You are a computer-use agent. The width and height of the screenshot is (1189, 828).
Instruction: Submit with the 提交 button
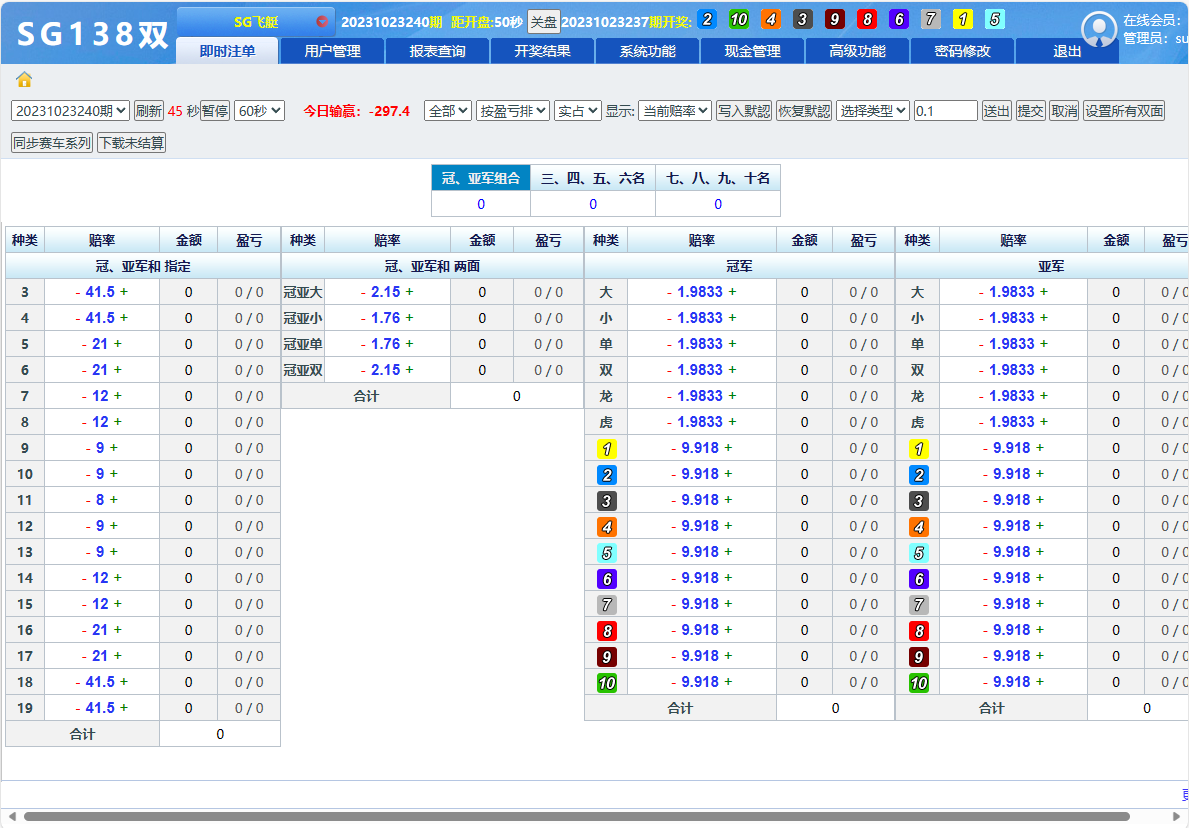click(x=1031, y=111)
